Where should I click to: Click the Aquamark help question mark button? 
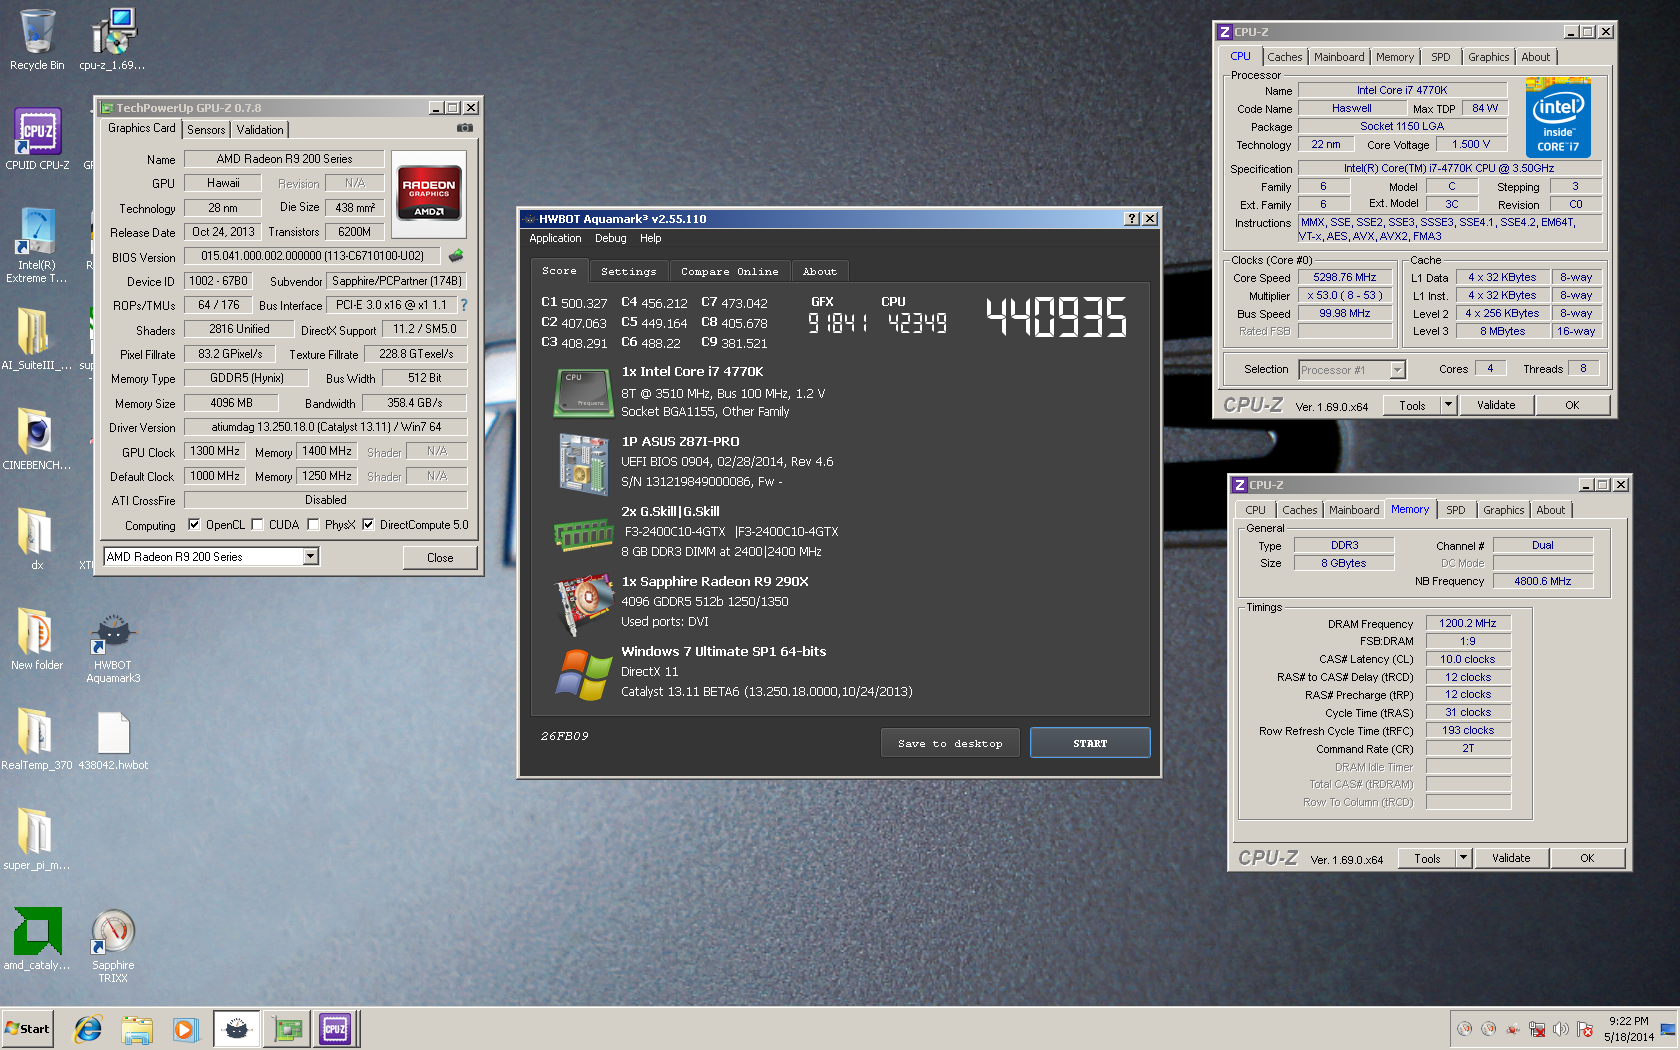(x=1132, y=218)
